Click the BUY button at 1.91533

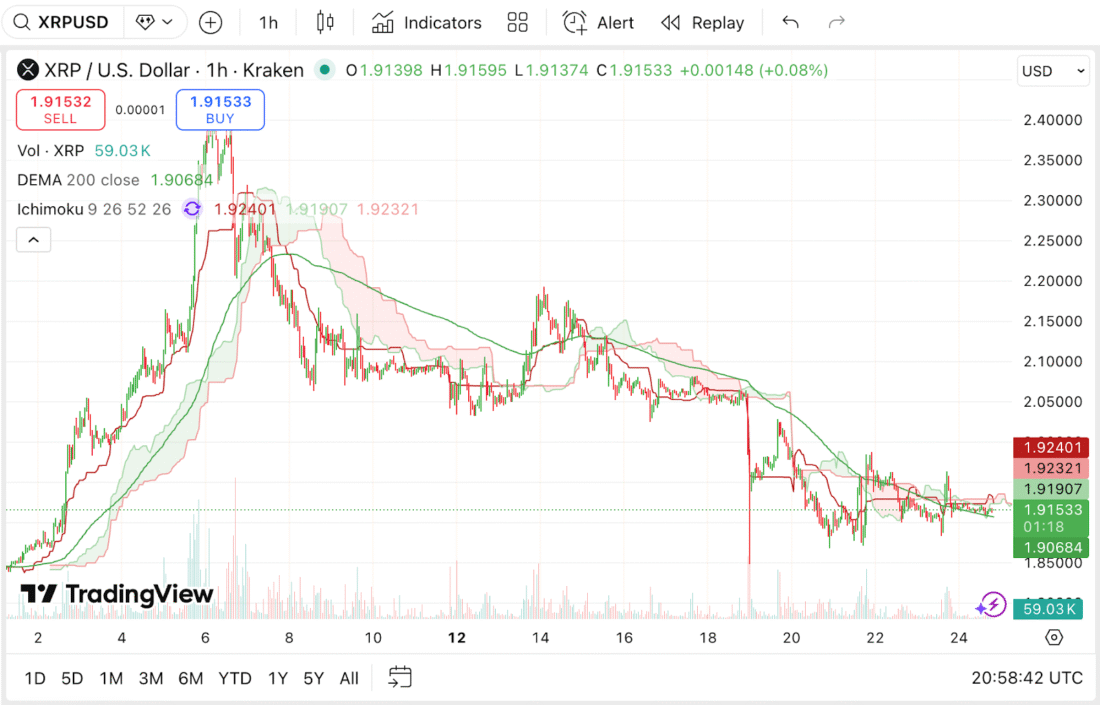click(x=220, y=110)
